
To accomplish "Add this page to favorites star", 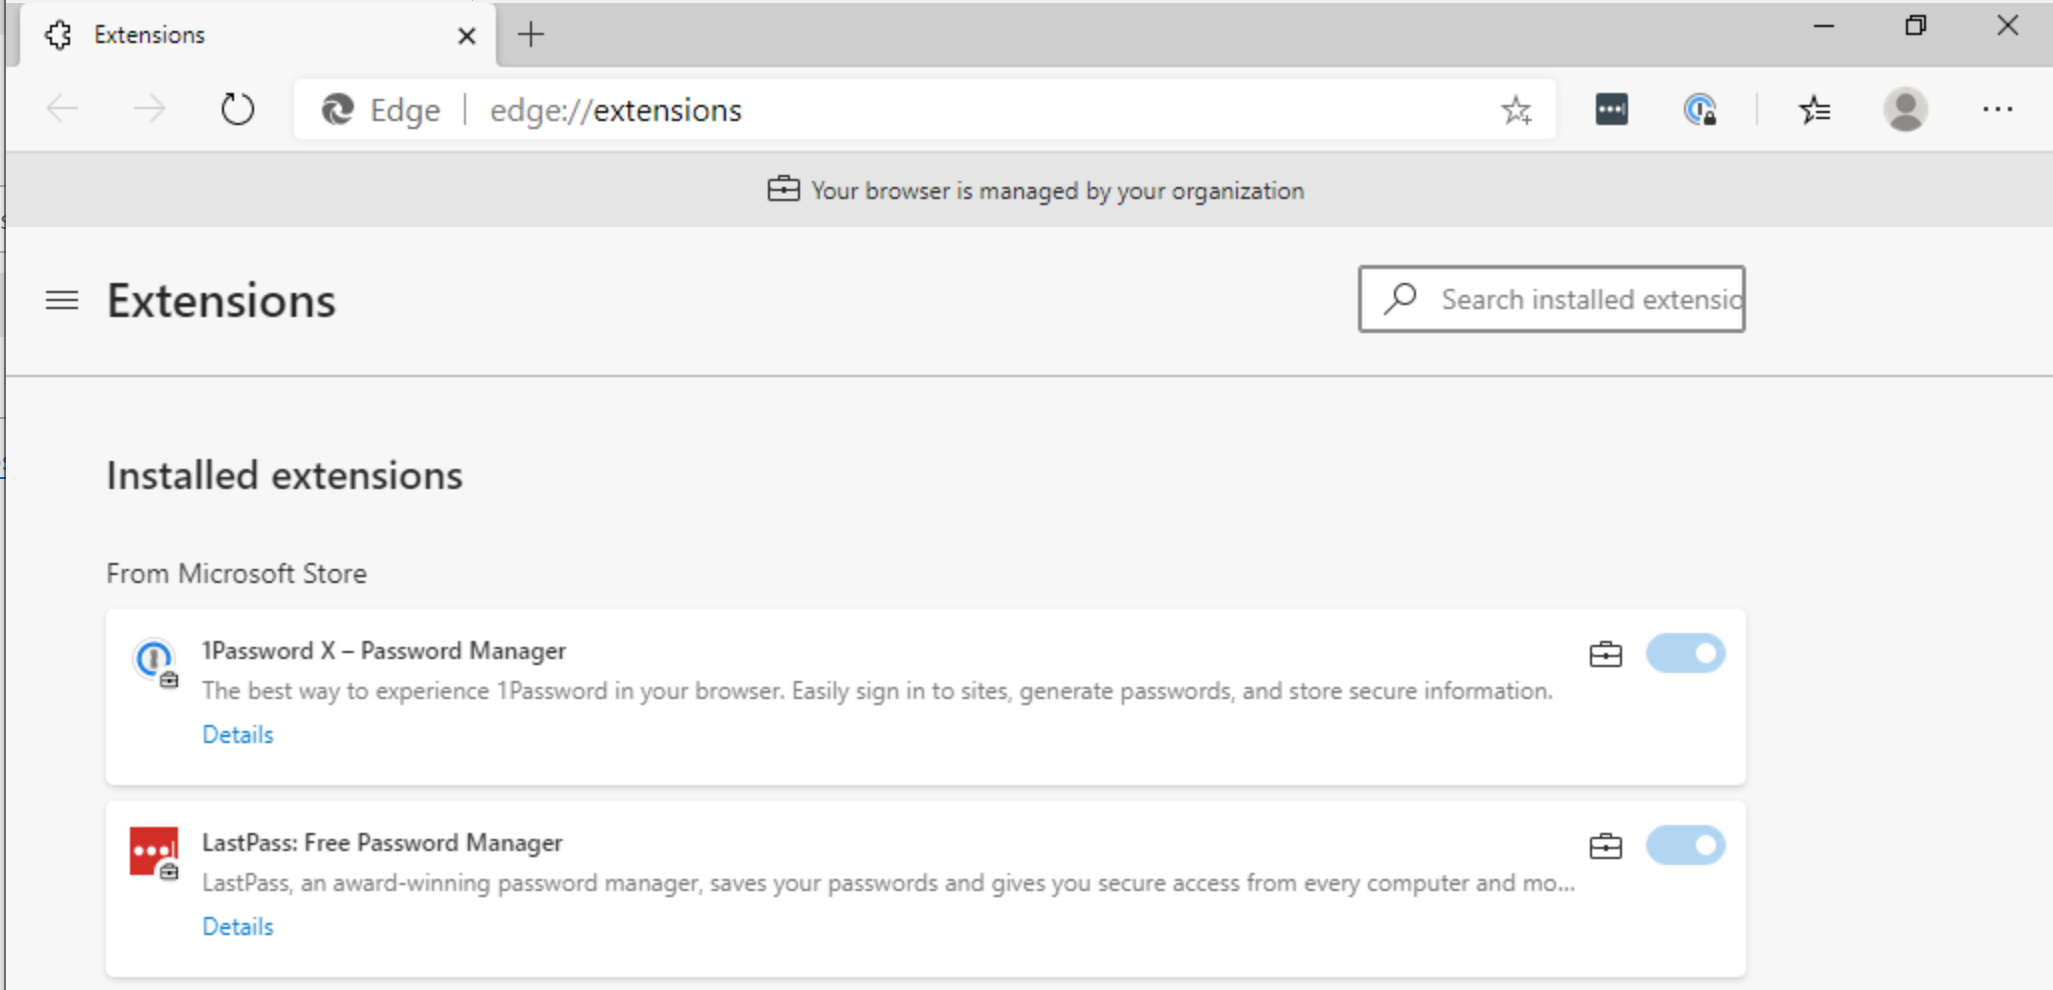I will click(x=1516, y=110).
